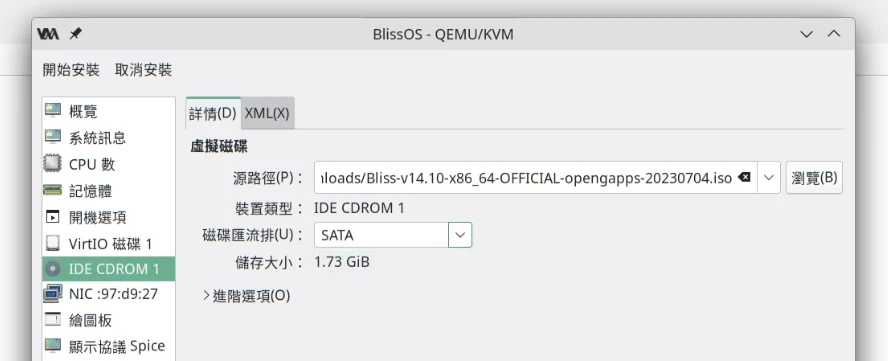Open the 記憶體 RAM icon entry
Viewport: 888px width, 361px height.
(53, 190)
